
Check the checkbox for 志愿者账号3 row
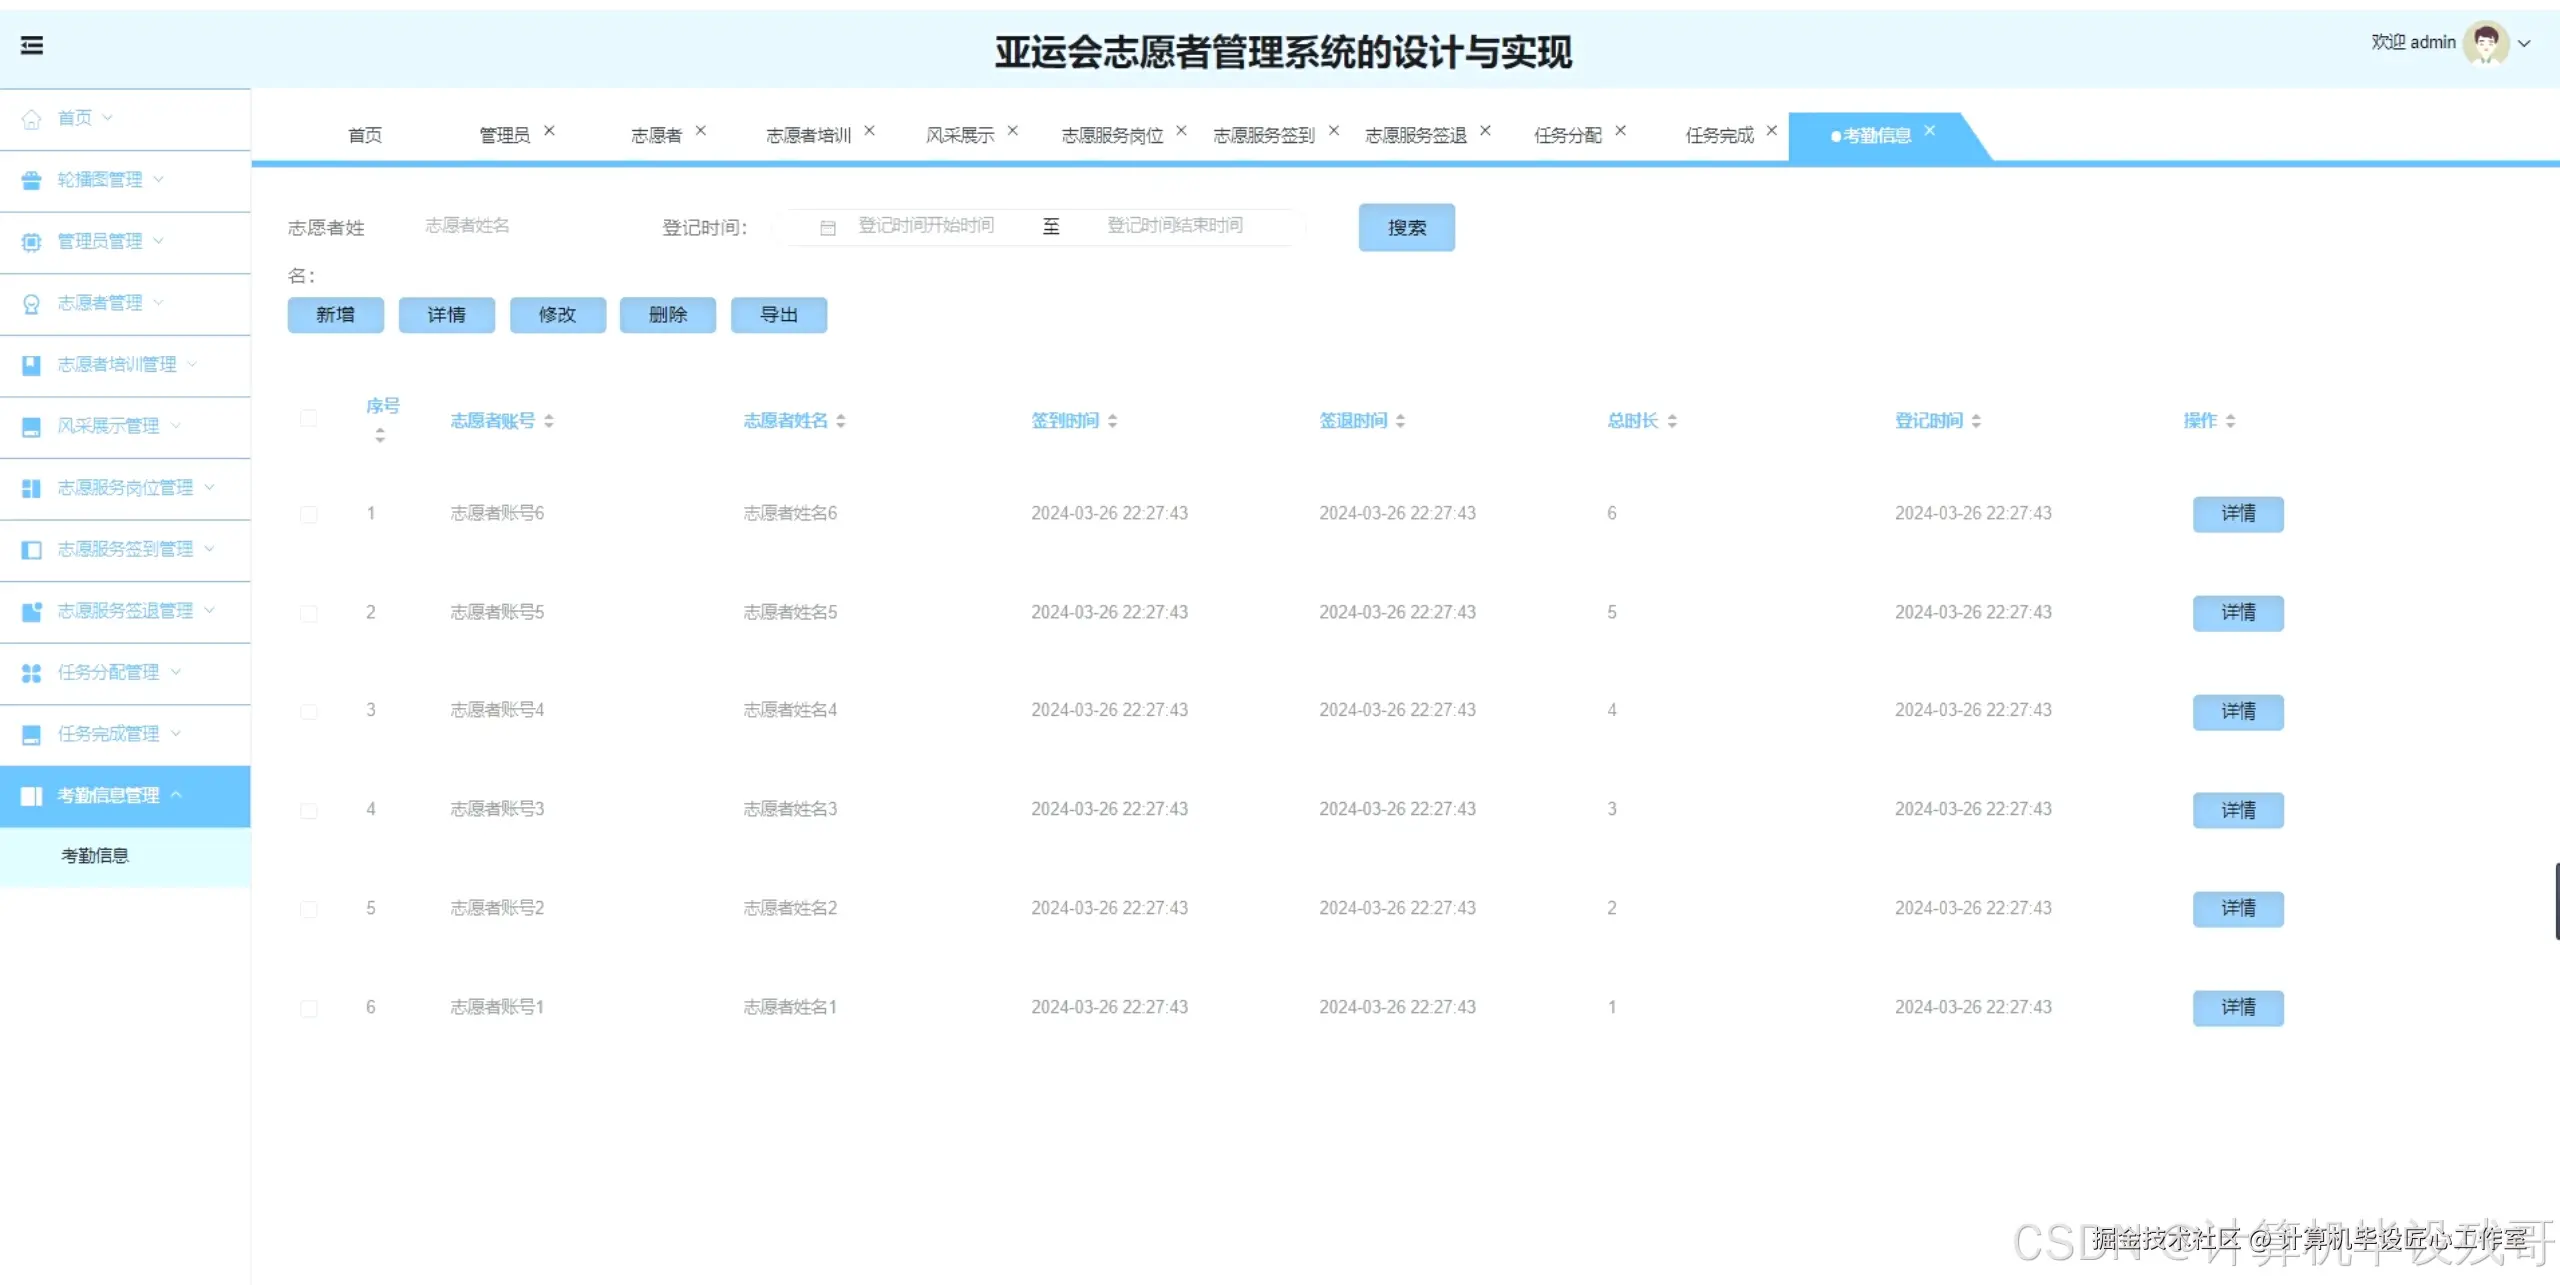[309, 811]
